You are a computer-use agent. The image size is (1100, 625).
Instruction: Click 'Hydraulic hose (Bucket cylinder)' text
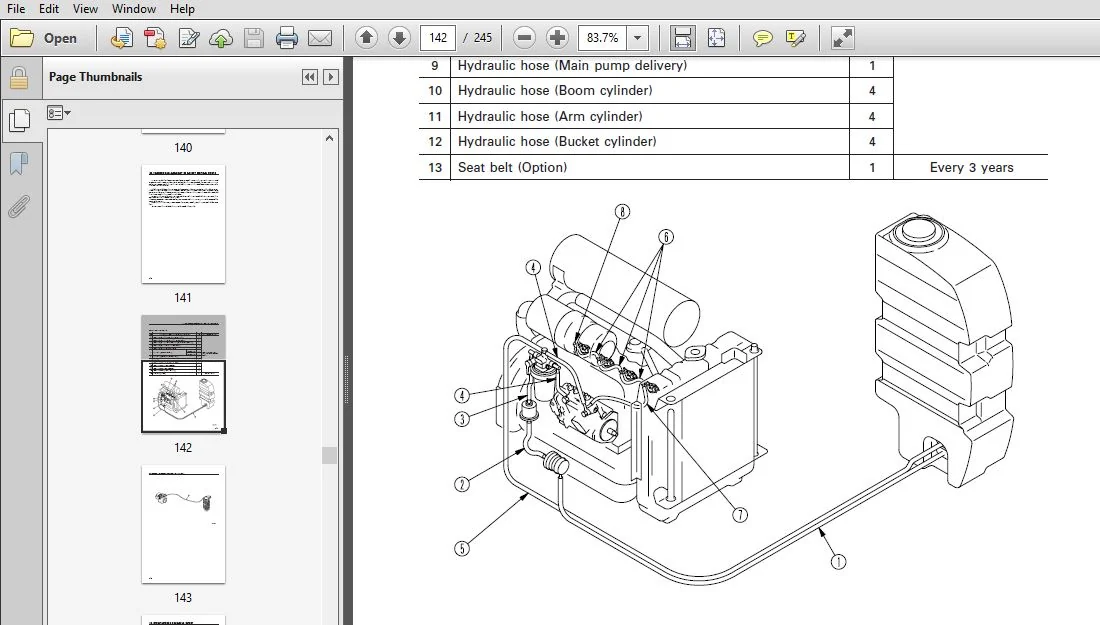pos(557,142)
